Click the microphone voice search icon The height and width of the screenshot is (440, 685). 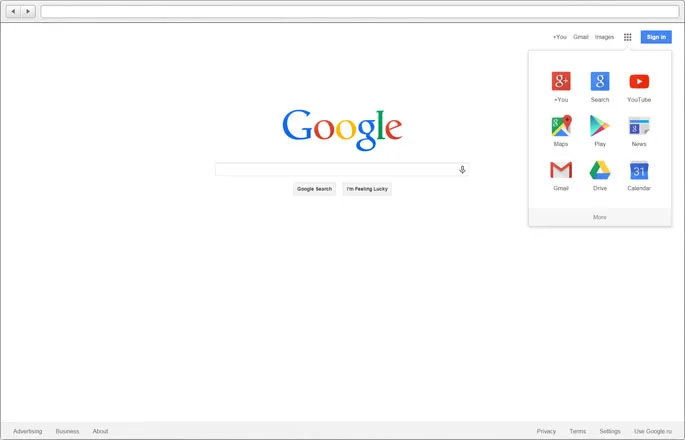click(x=462, y=170)
